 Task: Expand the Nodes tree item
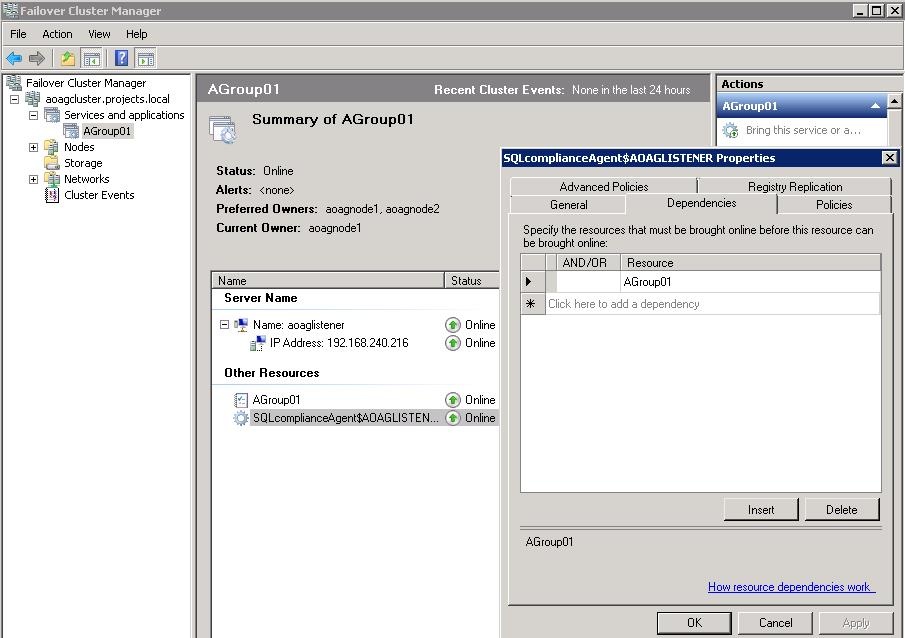click(33, 147)
